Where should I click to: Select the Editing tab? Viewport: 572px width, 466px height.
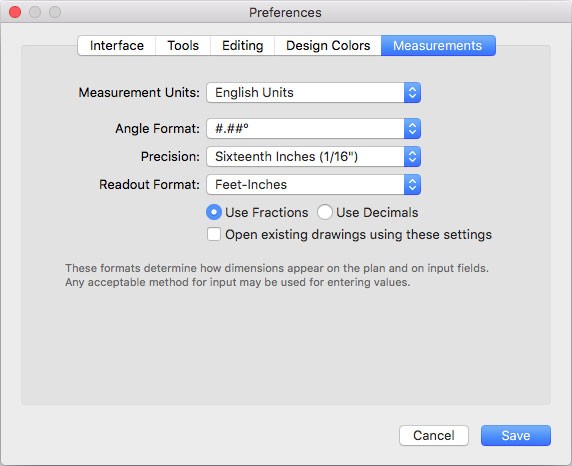coord(242,46)
